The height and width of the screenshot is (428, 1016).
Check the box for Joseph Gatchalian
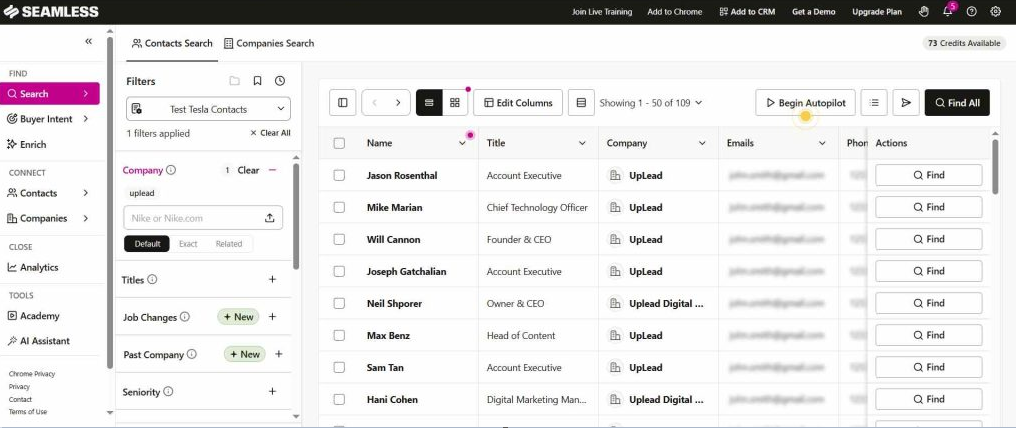(x=339, y=271)
